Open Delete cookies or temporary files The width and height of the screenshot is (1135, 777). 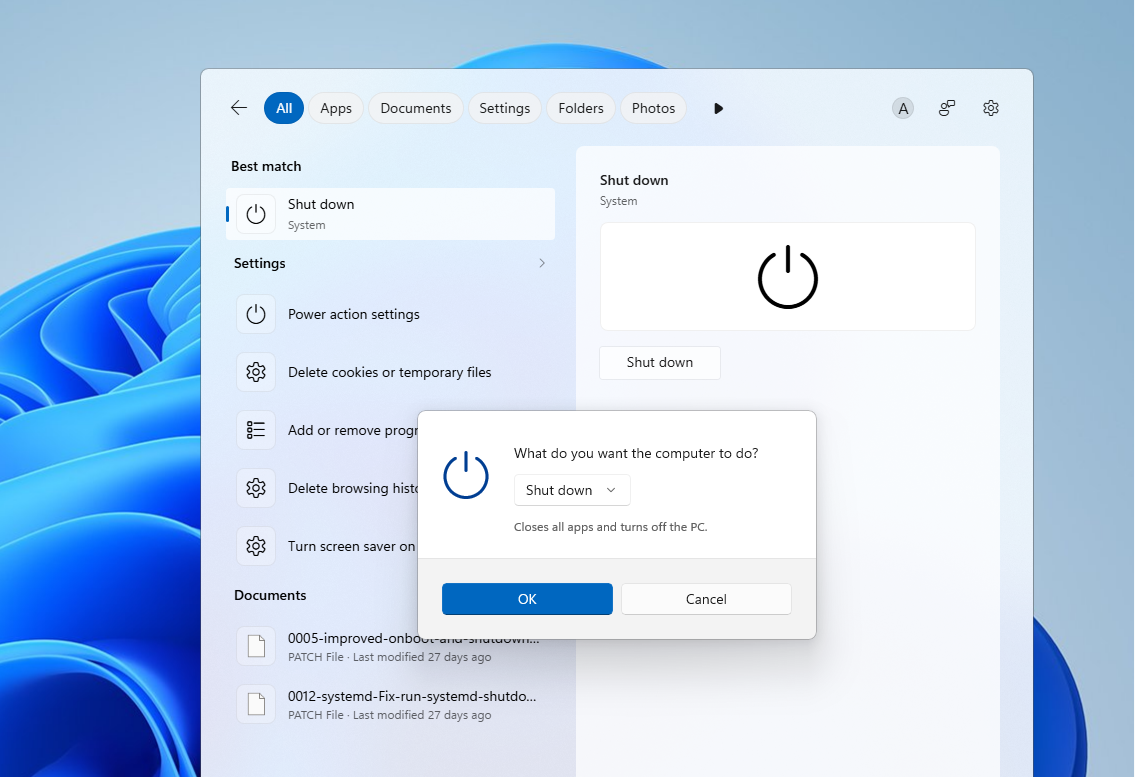point(390,372)
